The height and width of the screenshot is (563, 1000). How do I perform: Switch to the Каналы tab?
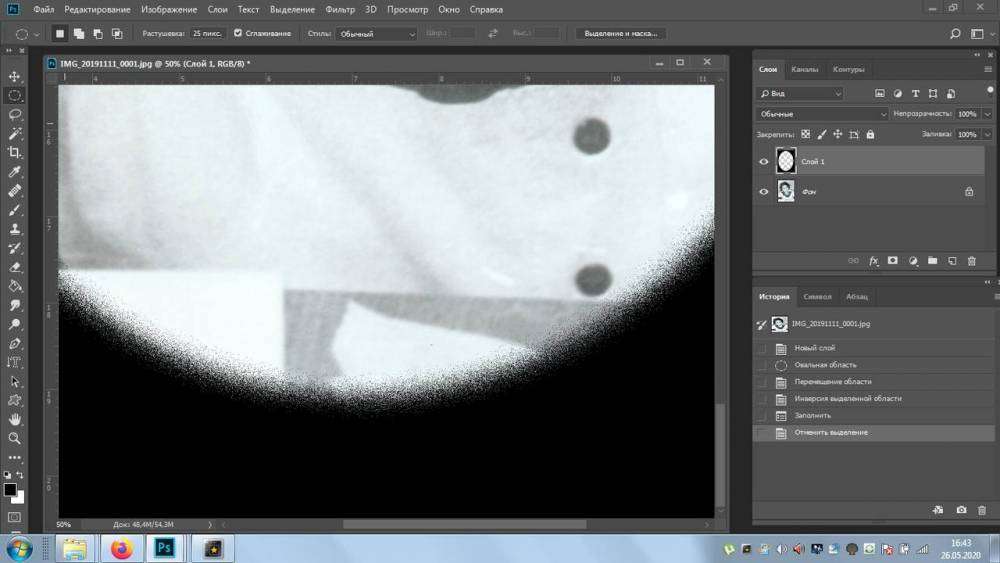click(804, 70)
